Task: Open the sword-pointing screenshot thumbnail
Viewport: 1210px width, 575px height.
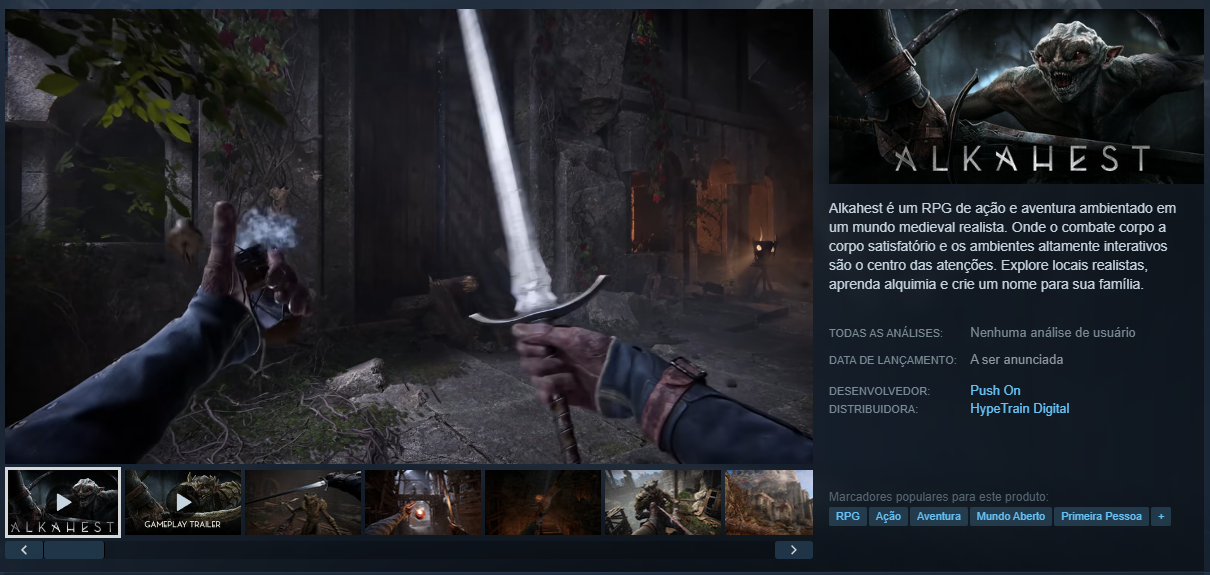Action: 303,502
